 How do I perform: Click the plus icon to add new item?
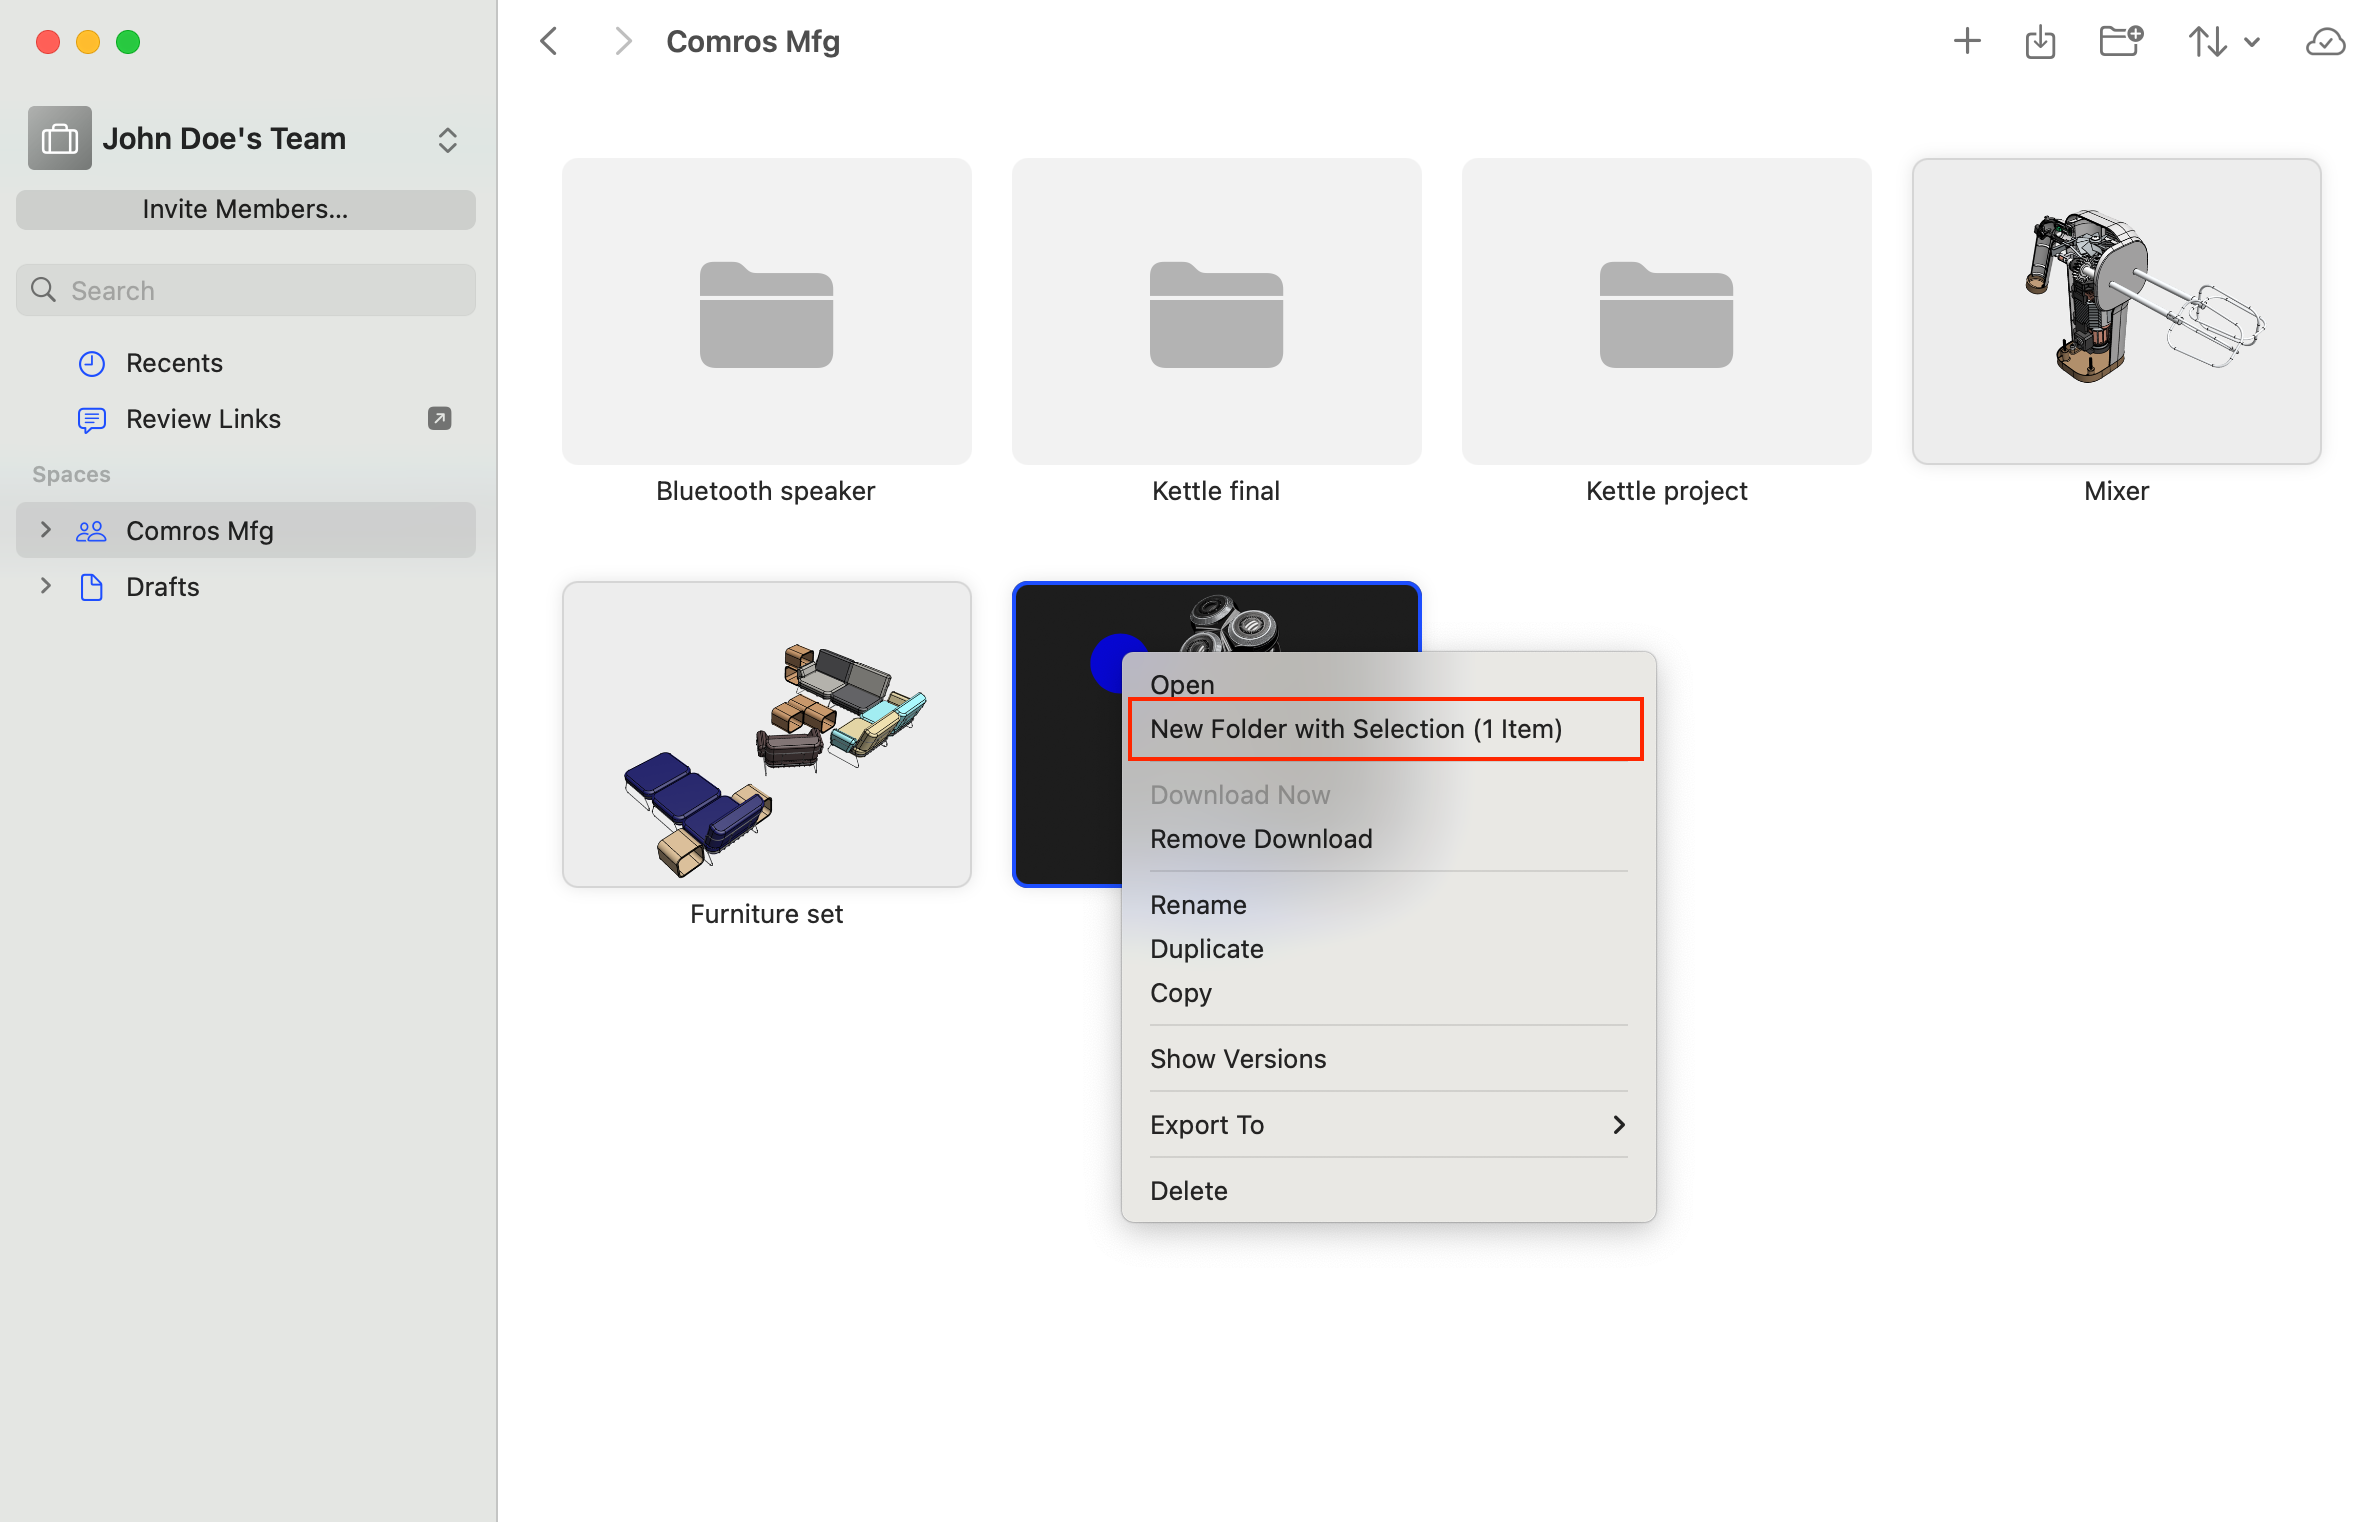[x=1967, y=41]
